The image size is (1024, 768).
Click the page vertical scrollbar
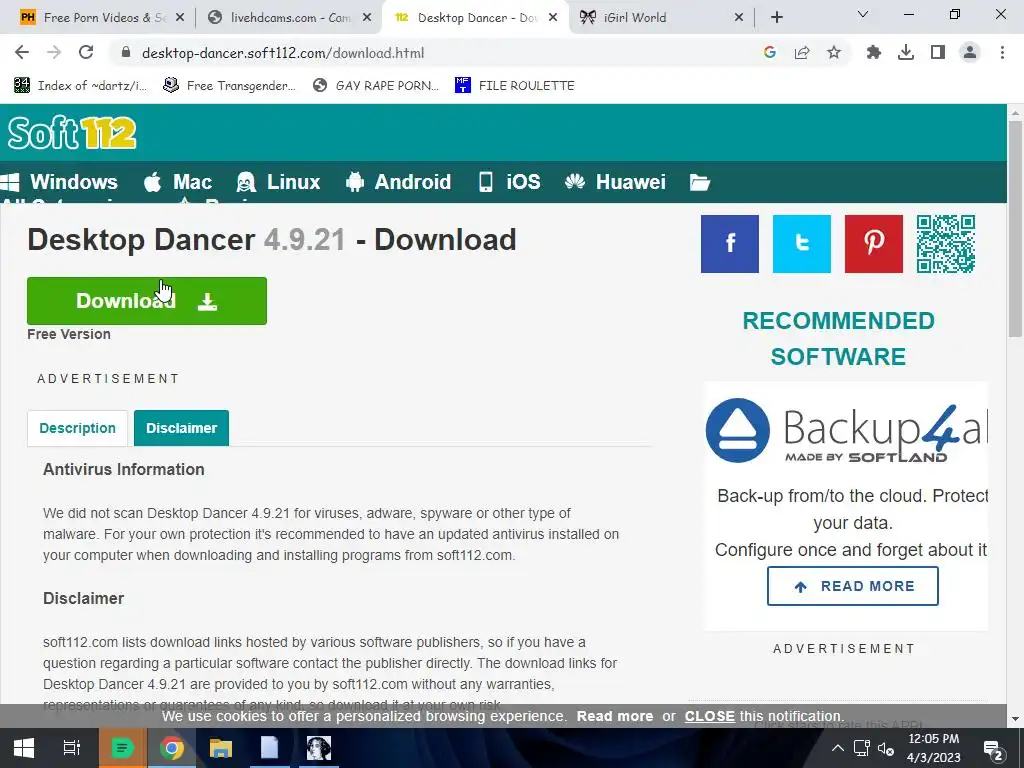(x=1015, y=229)
